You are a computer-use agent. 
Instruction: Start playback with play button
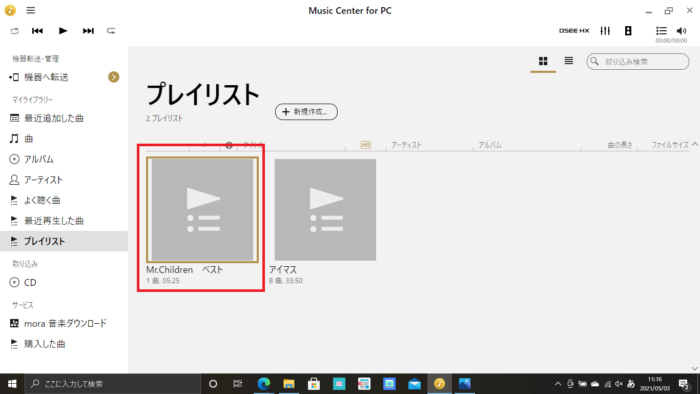point(62,31)
